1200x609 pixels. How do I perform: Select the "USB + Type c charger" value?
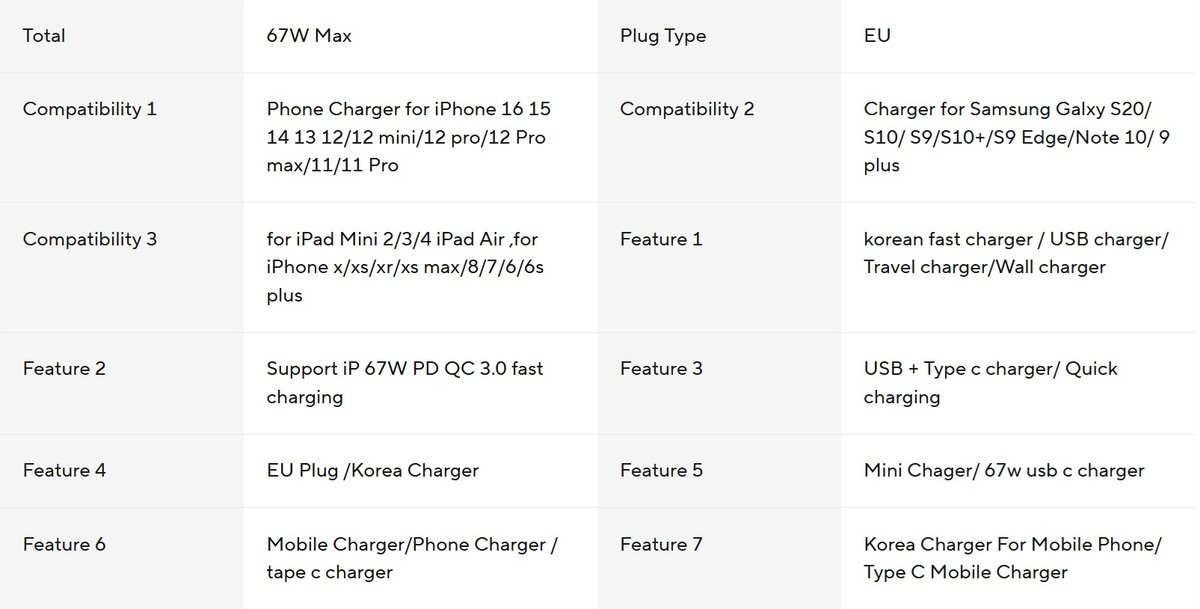(x=990, y=383)
